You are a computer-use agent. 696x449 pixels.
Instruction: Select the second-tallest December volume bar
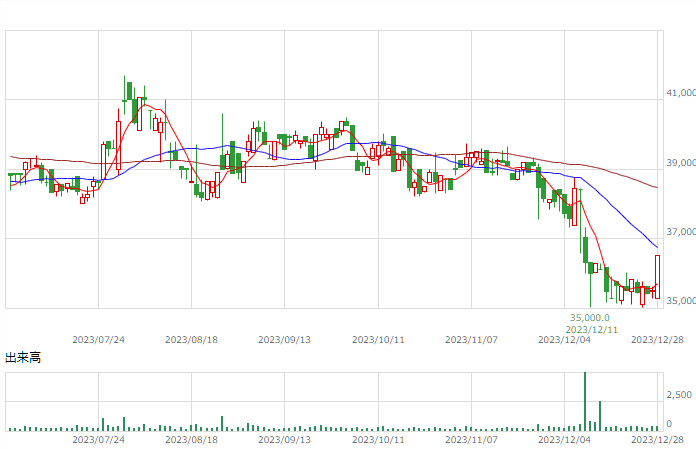pyautogui.click(x=600, y=416)
